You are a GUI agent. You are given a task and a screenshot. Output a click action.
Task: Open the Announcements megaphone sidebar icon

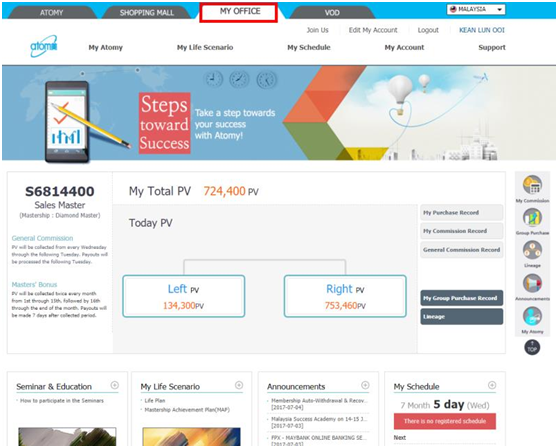[532, 283]
